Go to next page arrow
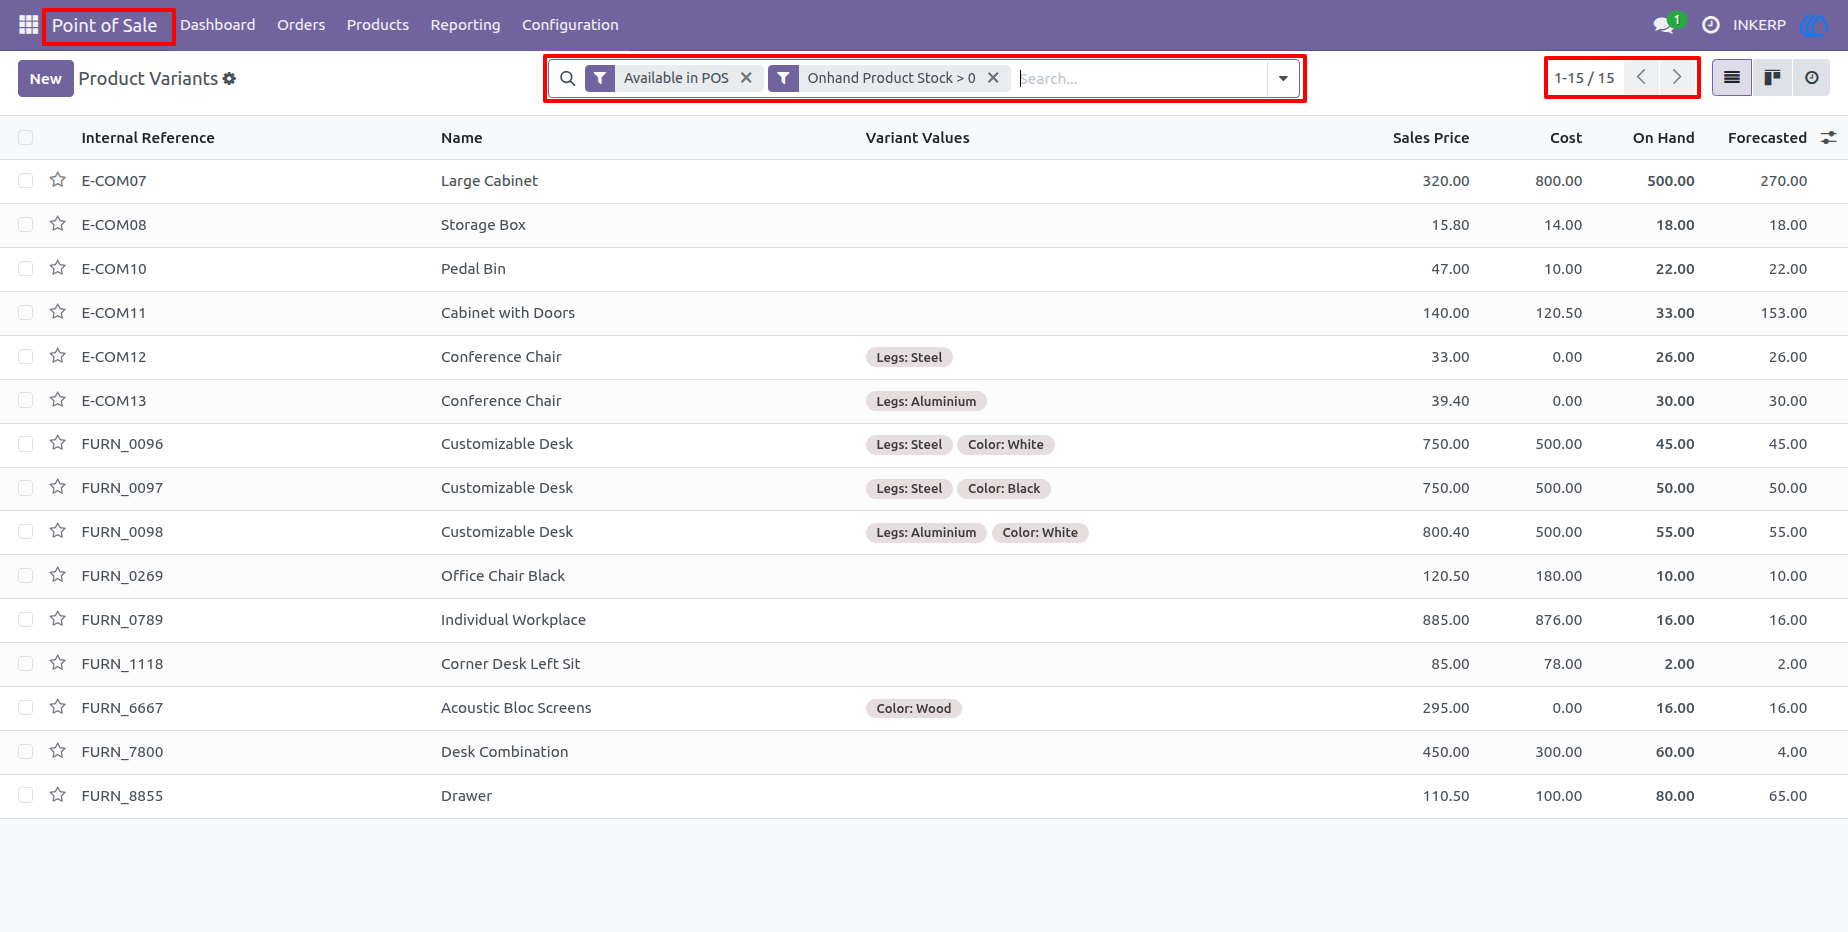Viewport: 1848px width, 932px height. [x=1677, y=77]
